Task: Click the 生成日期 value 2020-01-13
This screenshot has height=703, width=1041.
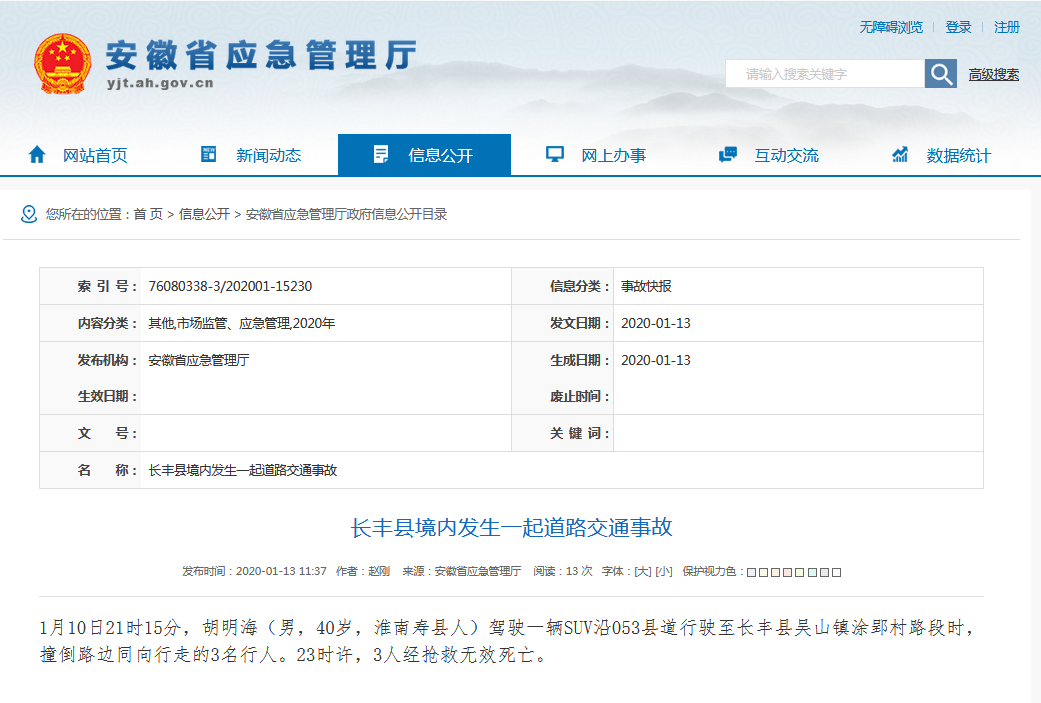Action: (655, 360)
